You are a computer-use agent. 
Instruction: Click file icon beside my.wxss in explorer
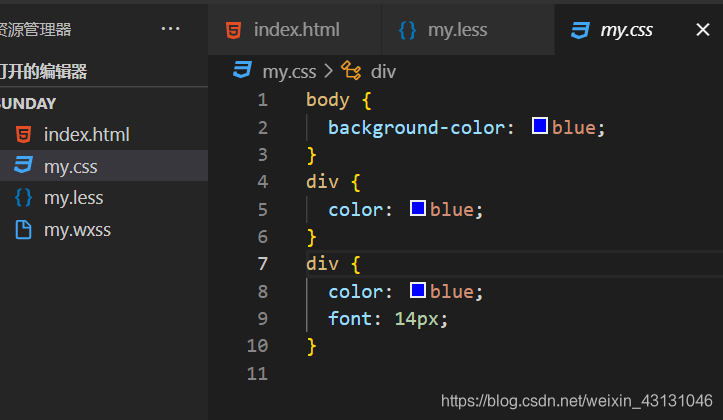(24, 230)
